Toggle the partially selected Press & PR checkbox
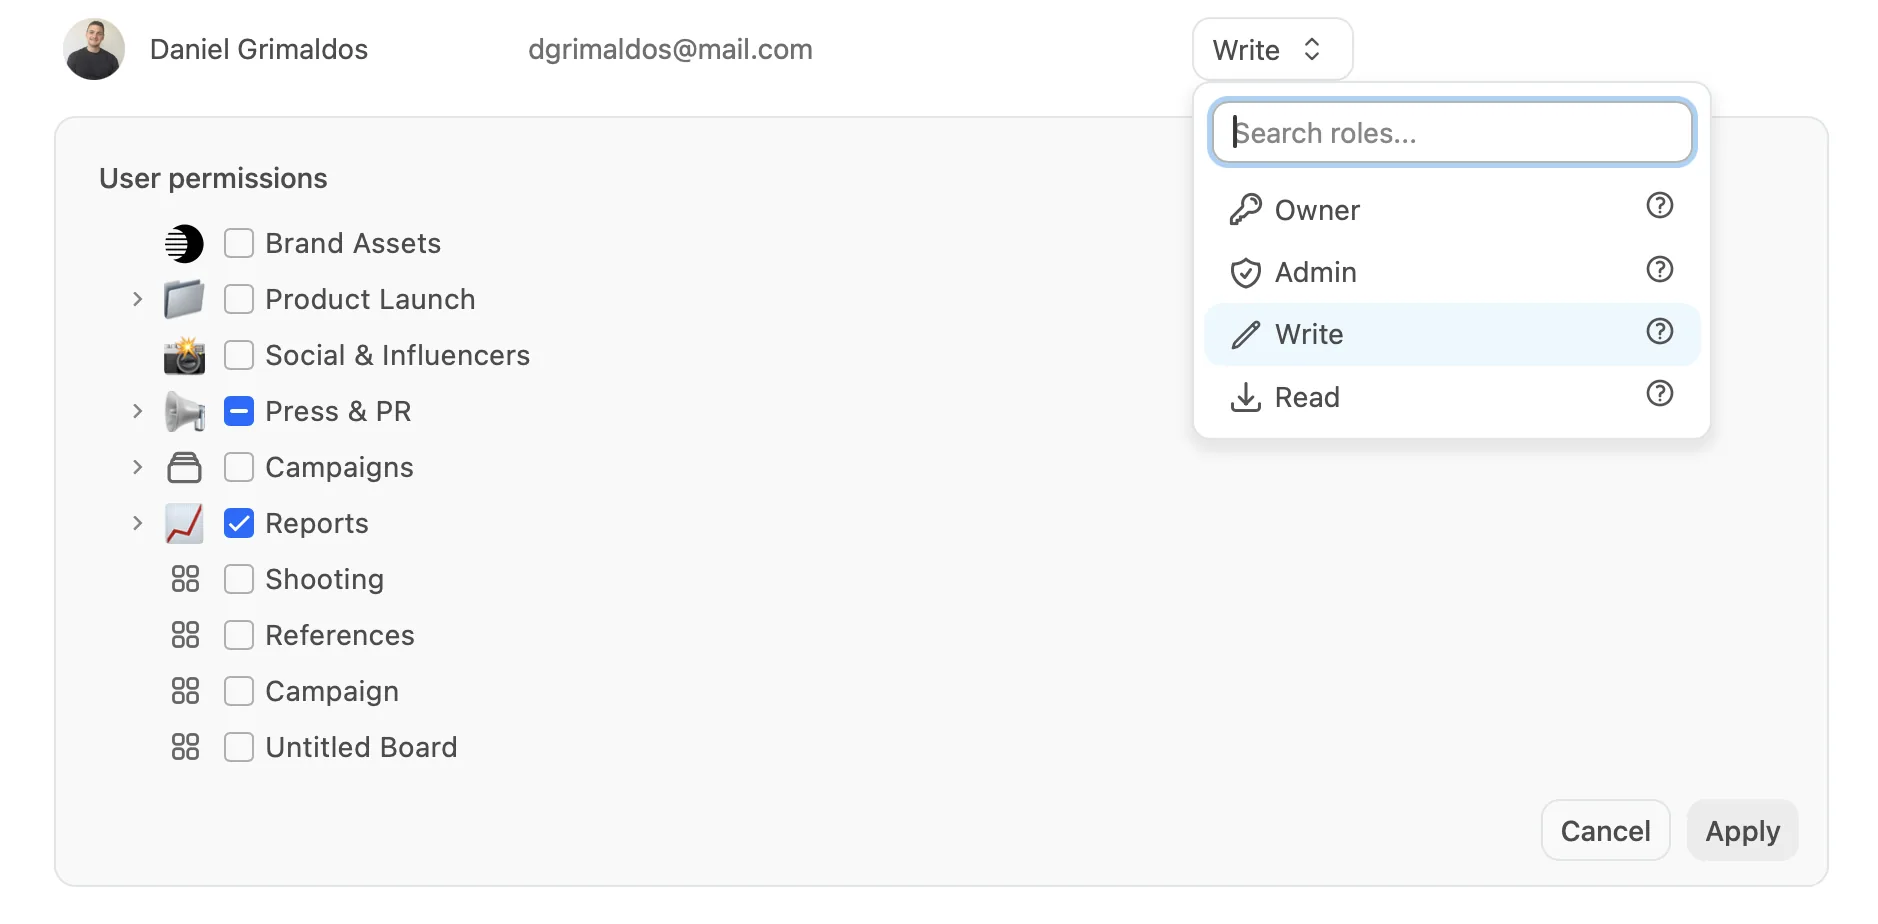Screen dimensions: 1878x924 pyautogui.click(x=239, y=411)
